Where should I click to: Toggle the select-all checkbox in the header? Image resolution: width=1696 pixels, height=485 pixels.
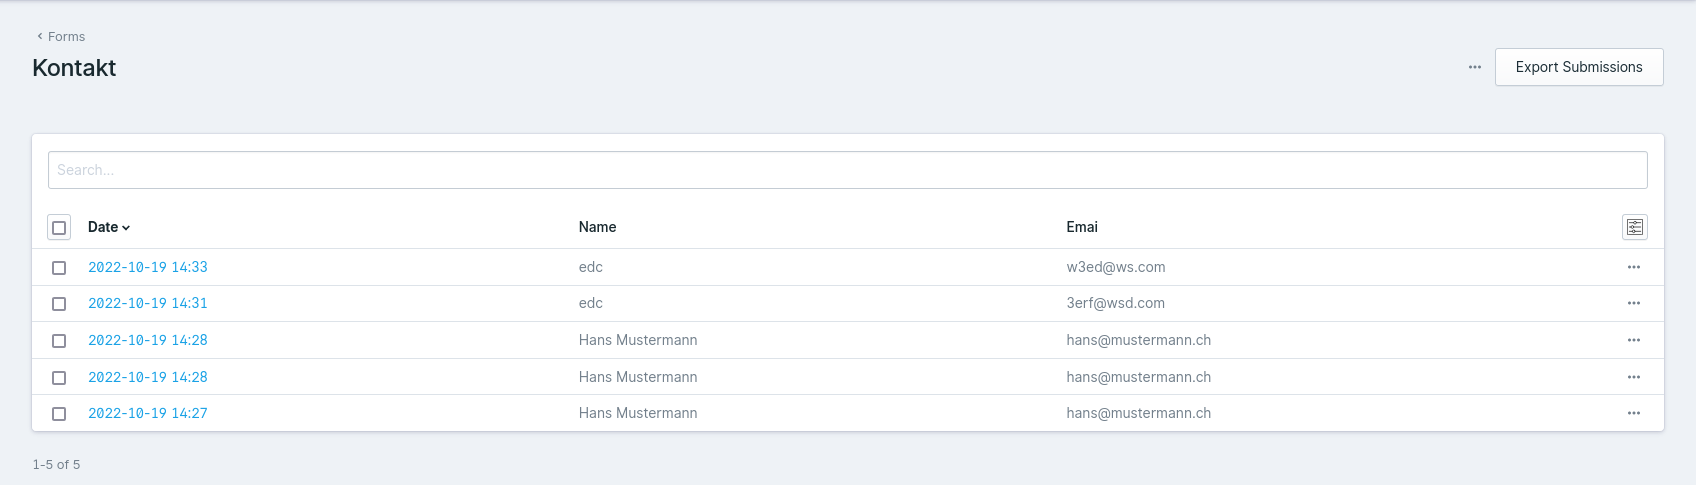59,227
